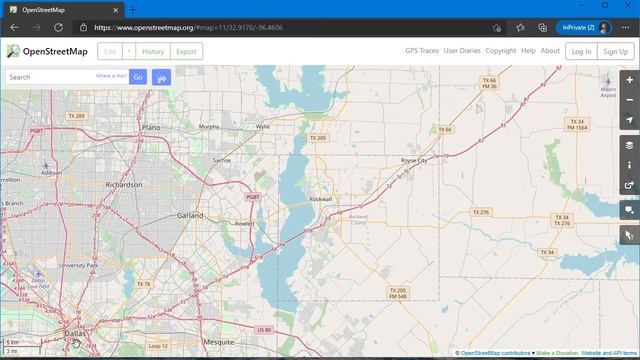The image size is (640, 360).
Task: Reload the OpenStreetMap page
Action: click(x=58, y=28)
